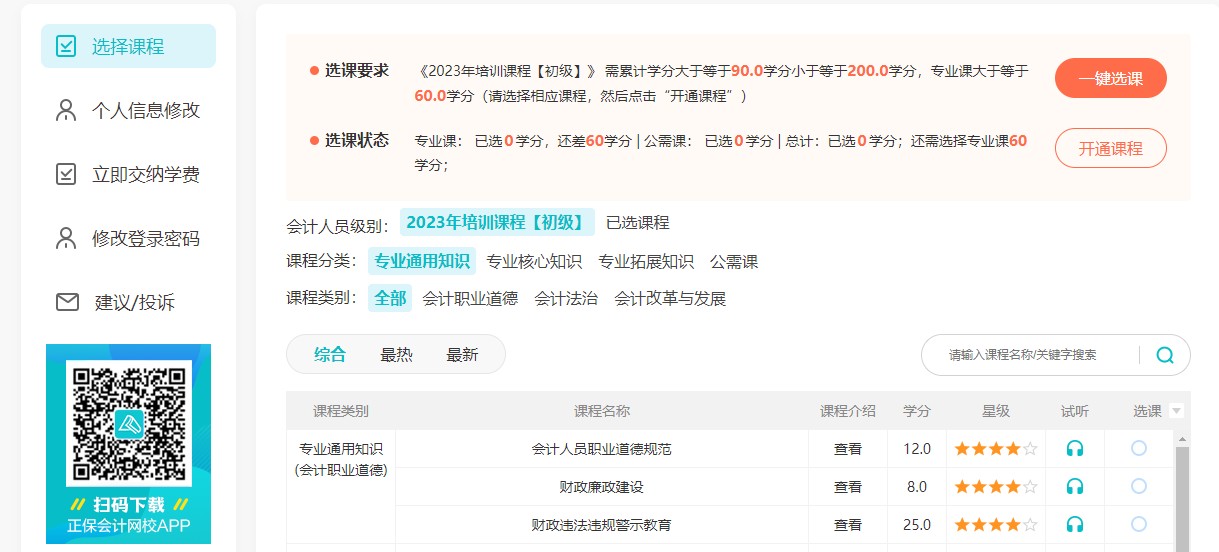Switch to 专业核心知识 category tab
Image resolution: width=1219 pixels, height=552 pixels.
[533, 262]
